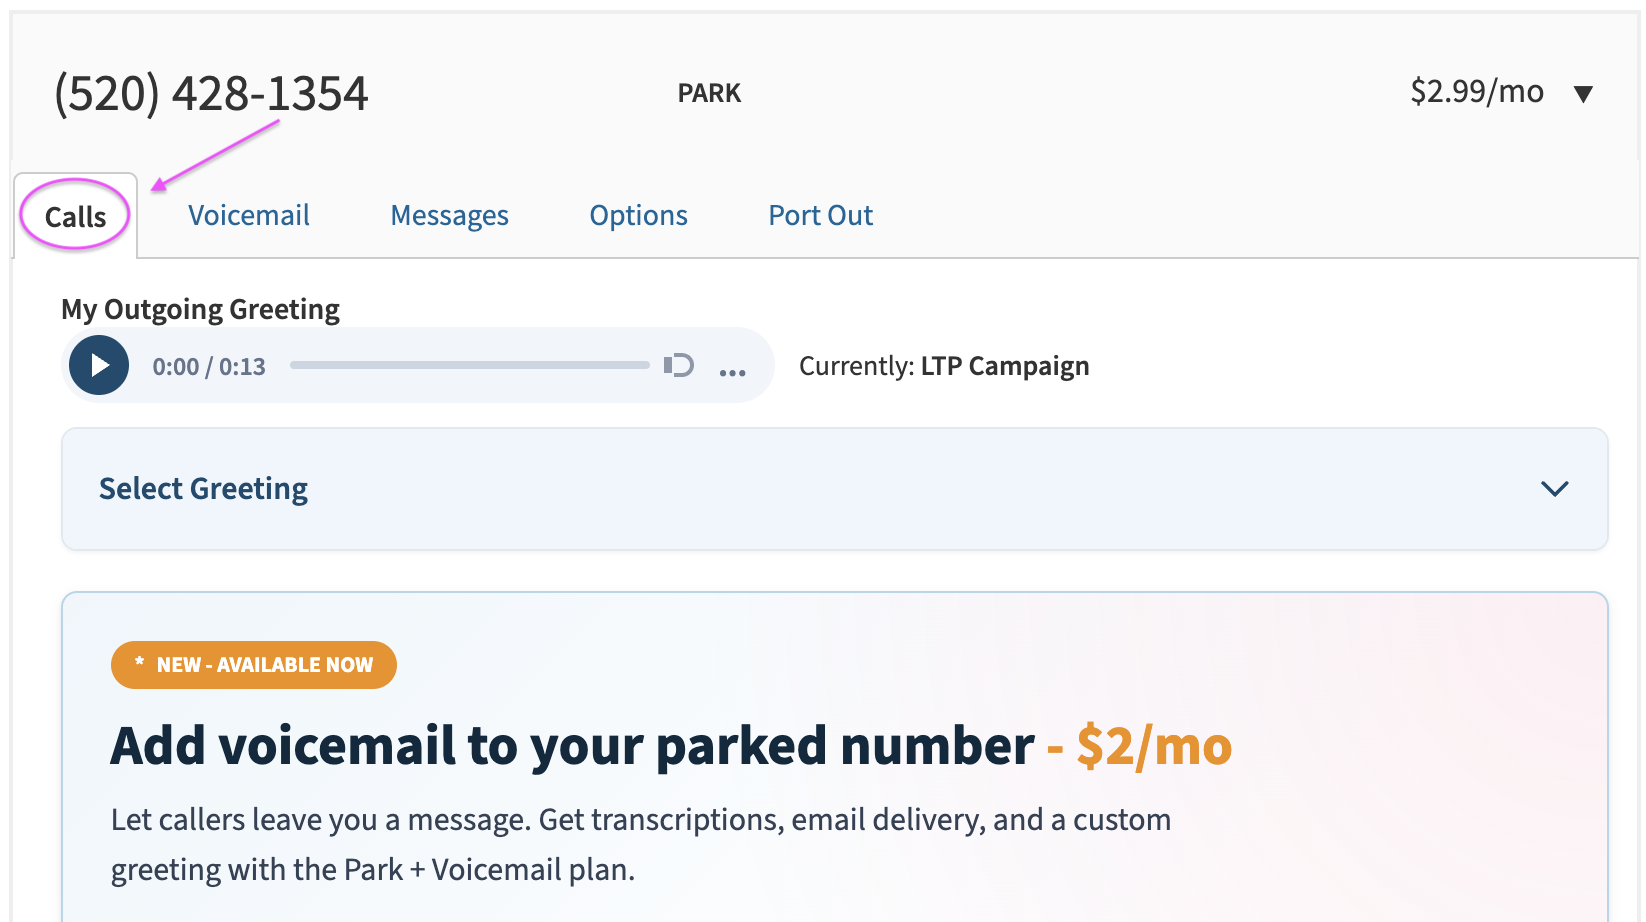Click the $2.99/mo plan price

(x=1477, y=92)
